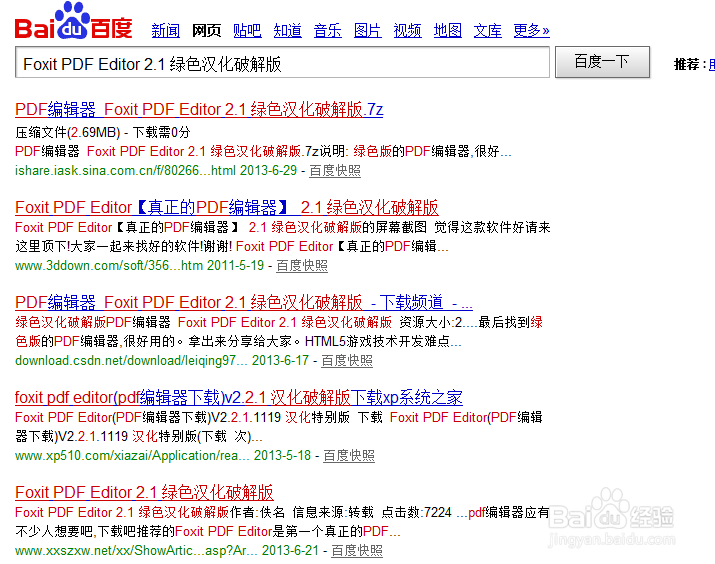
Task: Open the 新闻 news tab
Action: (166, 31)
